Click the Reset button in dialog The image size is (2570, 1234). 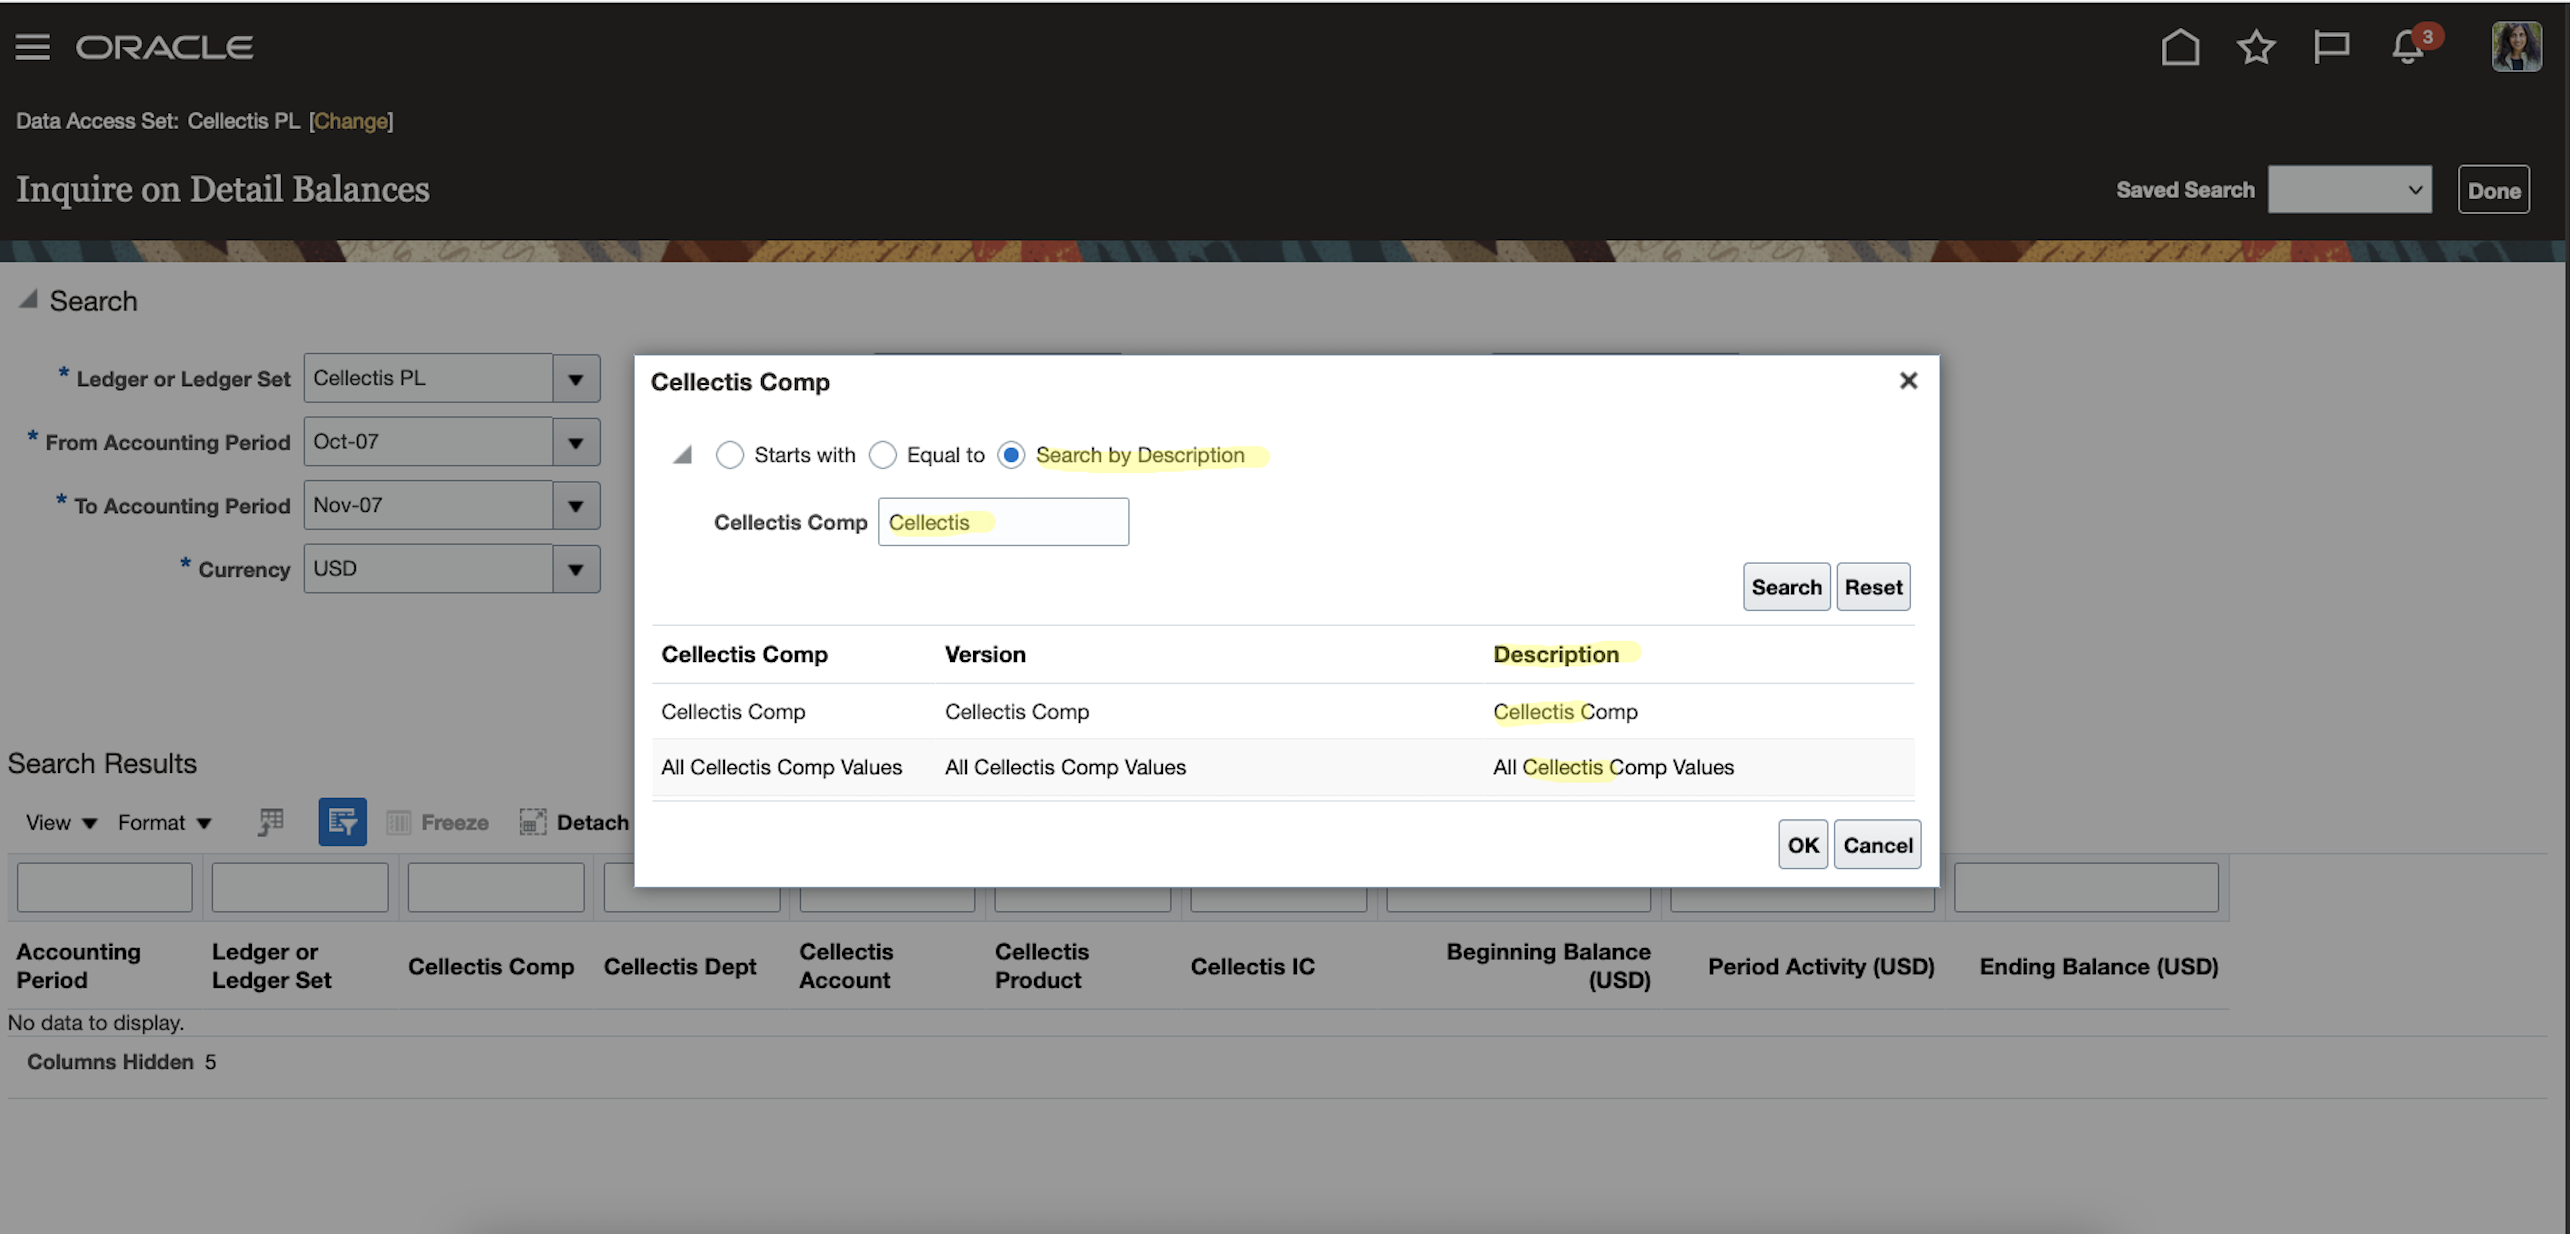[x=1873, y=587]
